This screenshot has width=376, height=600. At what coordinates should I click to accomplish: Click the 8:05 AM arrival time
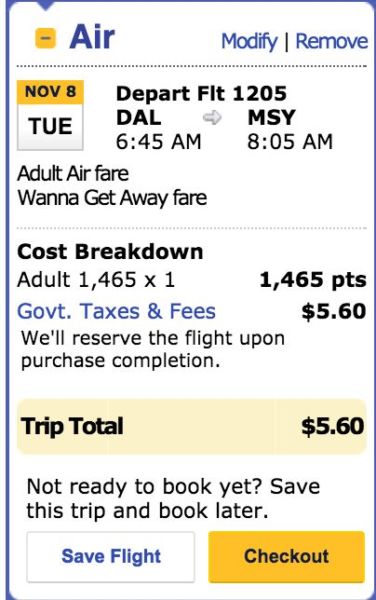[x=290, y=142]
